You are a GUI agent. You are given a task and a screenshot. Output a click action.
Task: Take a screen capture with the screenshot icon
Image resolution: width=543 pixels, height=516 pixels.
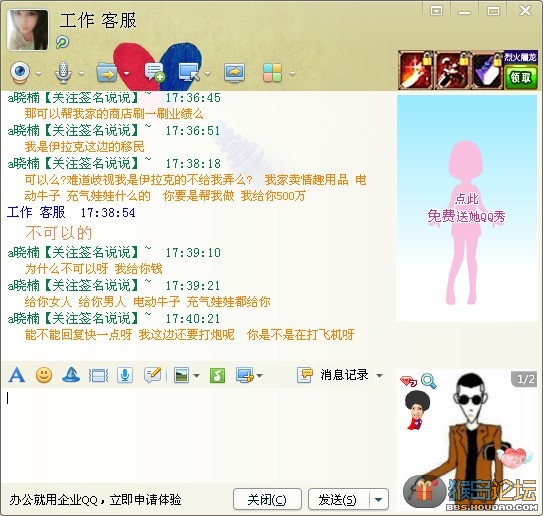point(245,375)
